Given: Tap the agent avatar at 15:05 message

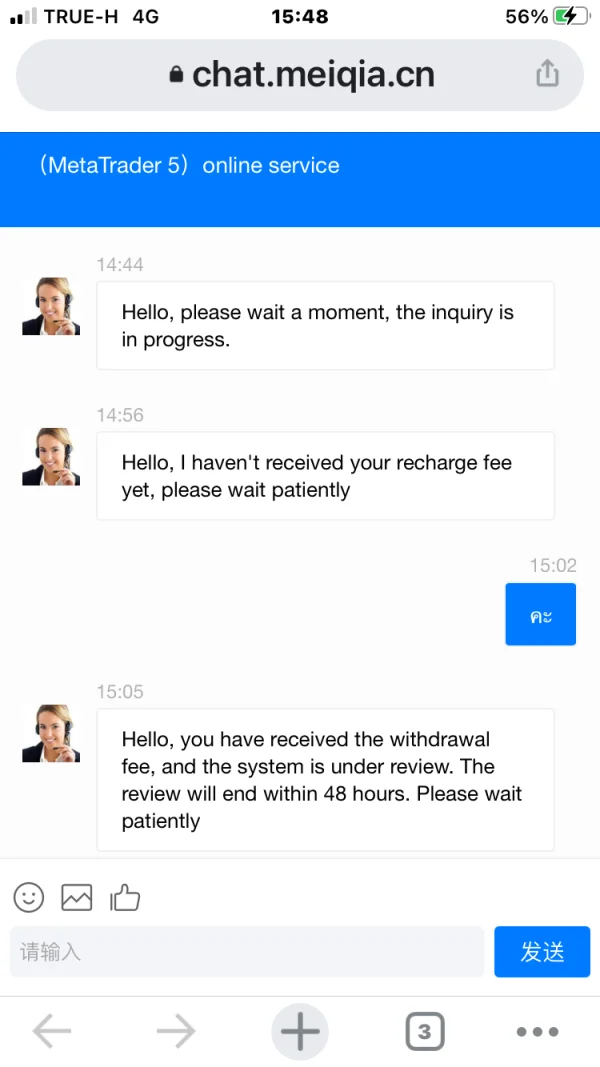Looking at the screenshot, I should click(51, 733).
